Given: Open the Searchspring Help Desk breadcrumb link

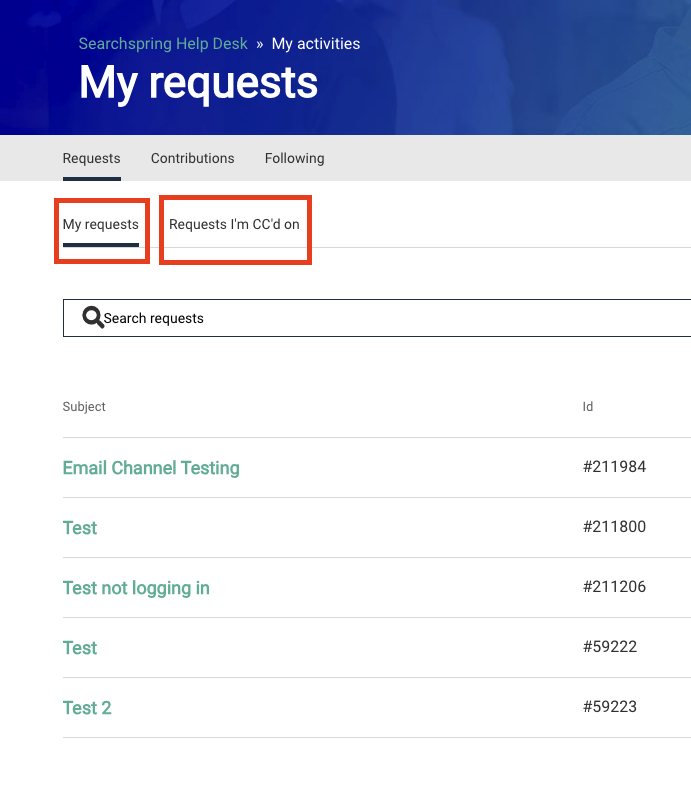Looking at the screenshot, I should (163, 44).
